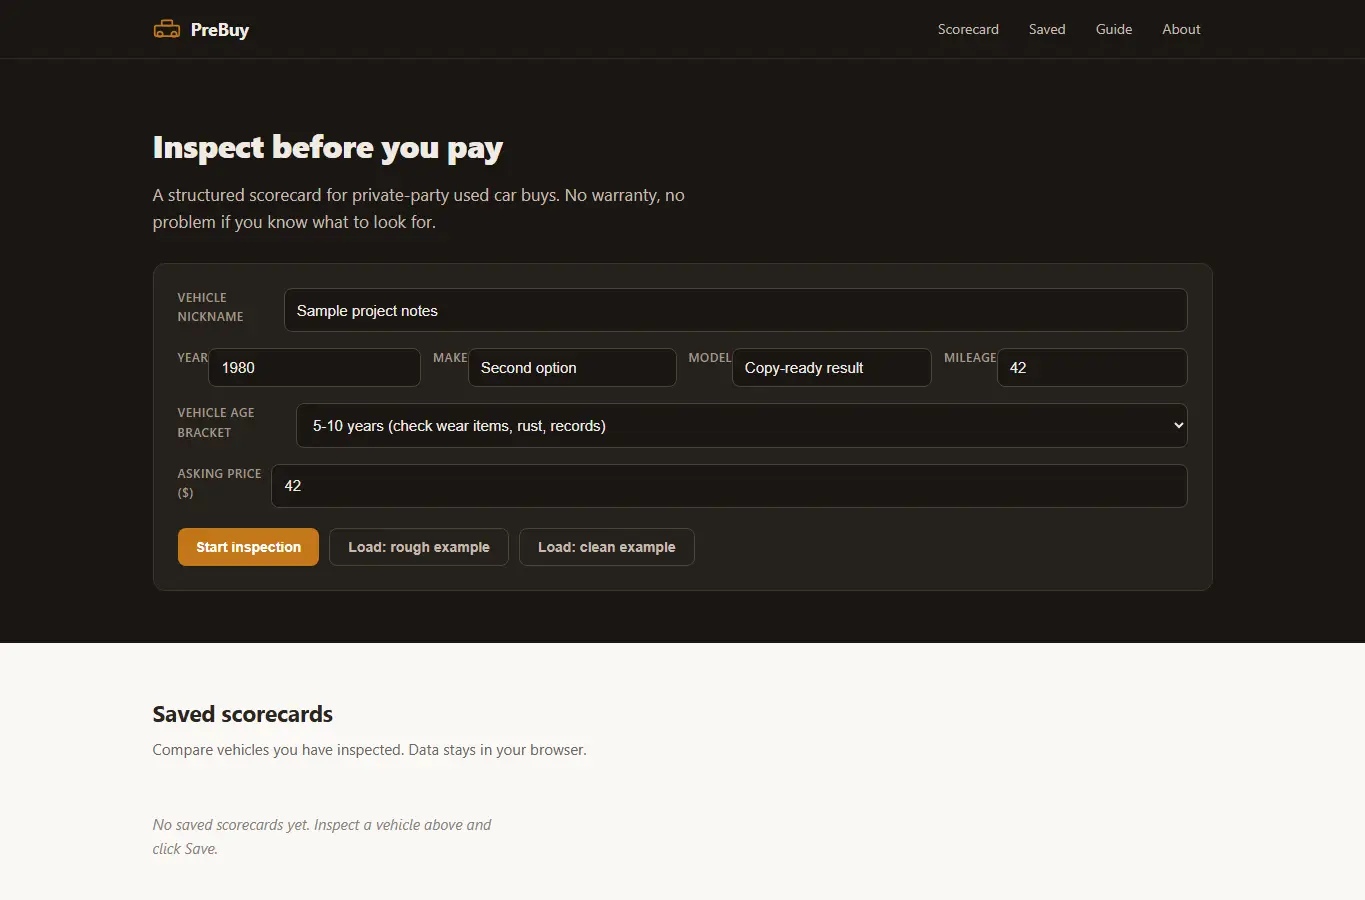Expand the Vehicle Age Bracket dropdown
The image size is (1365, 900).
[x=741, y=425]
